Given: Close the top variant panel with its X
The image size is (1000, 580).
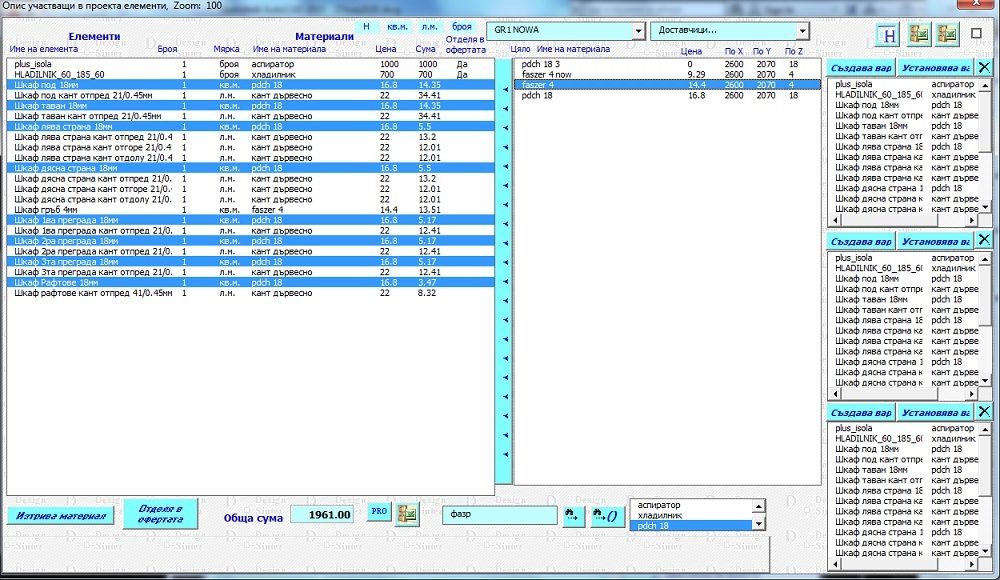Looking at the screenshot, I should [x=984, y=68].
